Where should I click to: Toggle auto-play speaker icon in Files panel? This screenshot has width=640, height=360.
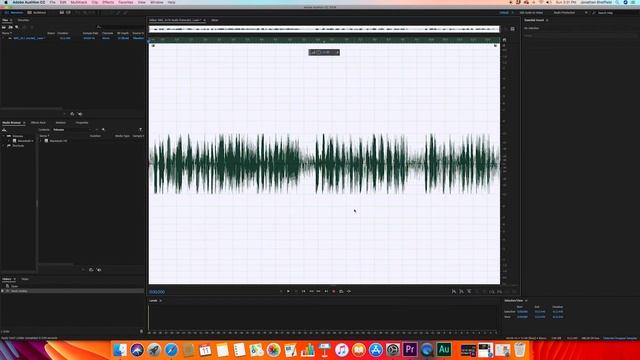[x=80, y=114]
